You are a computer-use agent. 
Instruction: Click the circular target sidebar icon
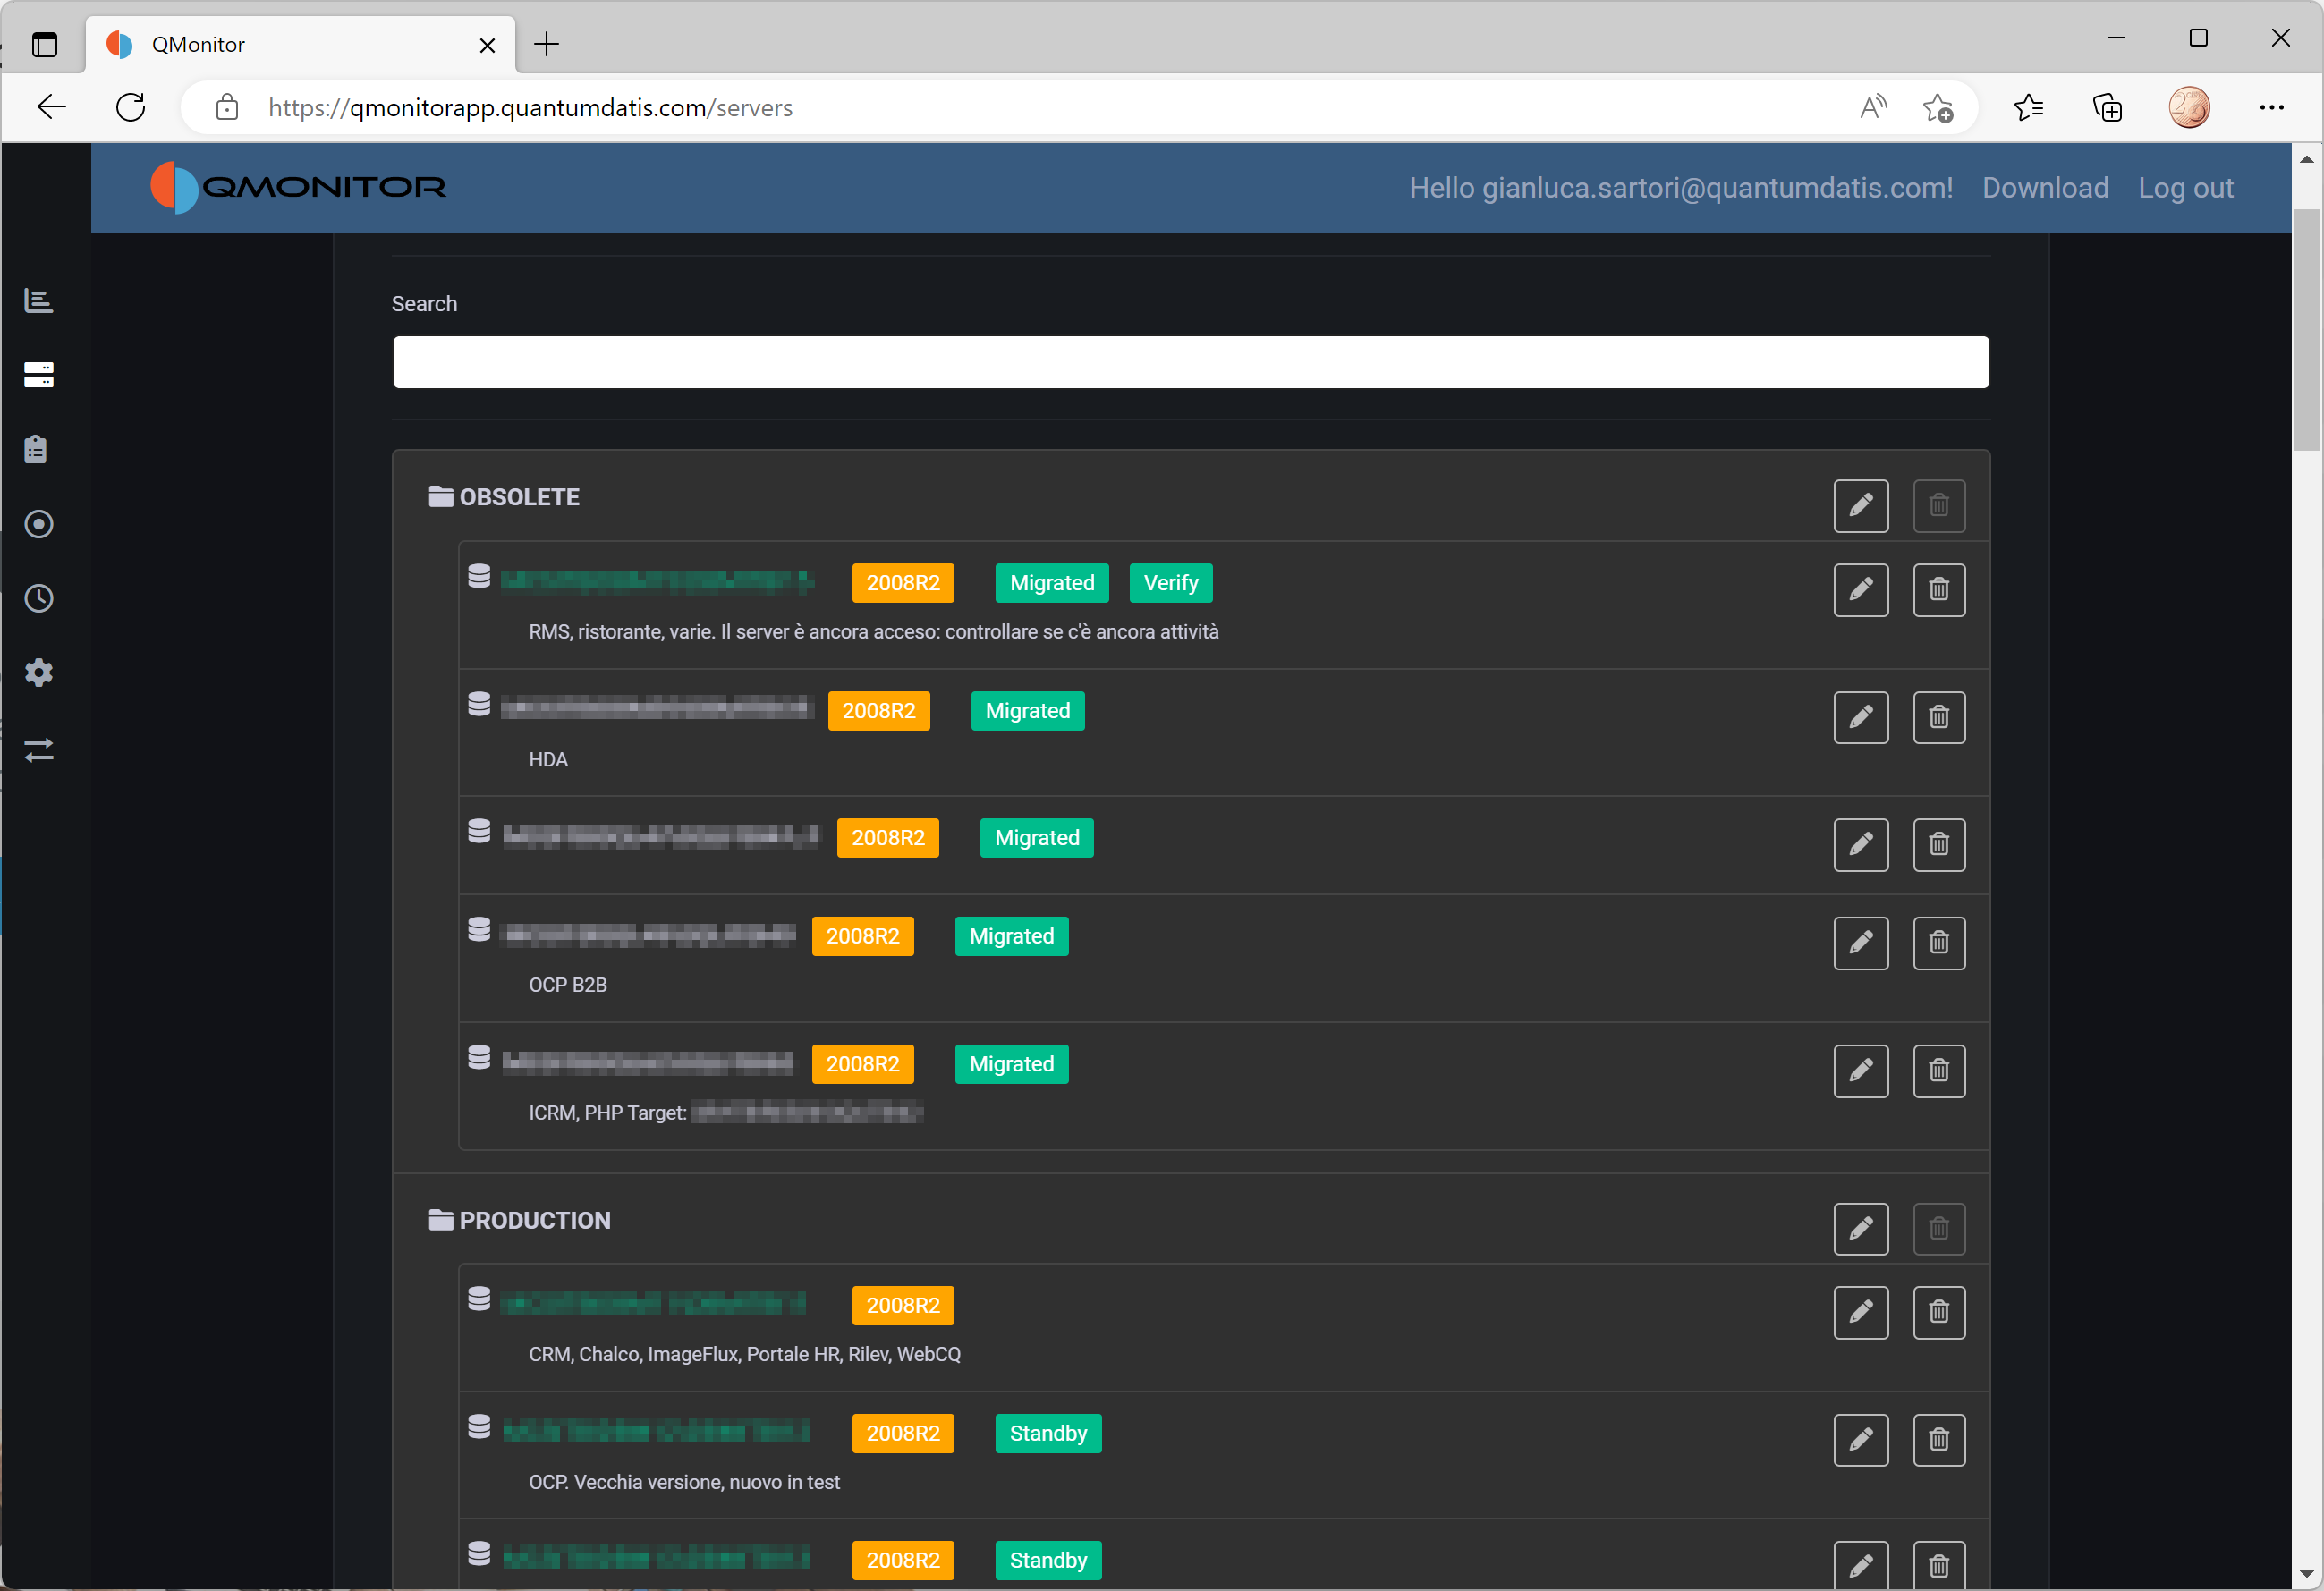tap(38, 524)
